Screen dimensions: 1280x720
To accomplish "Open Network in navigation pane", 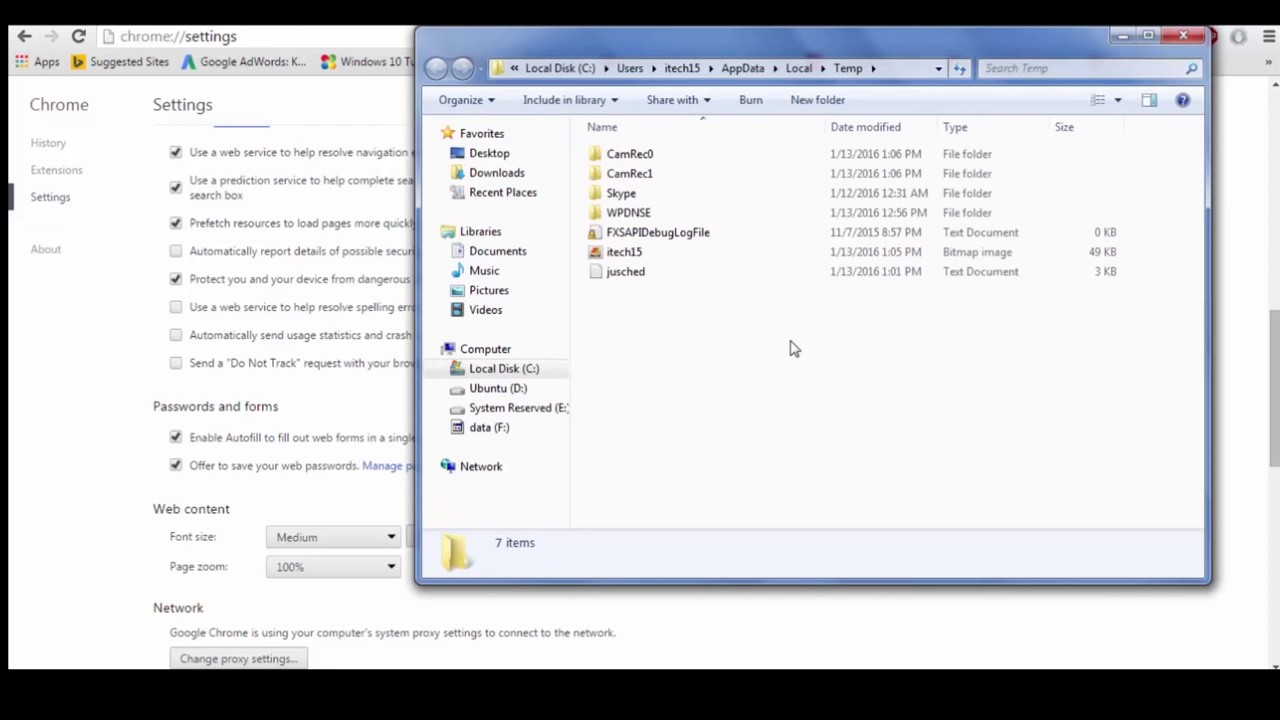I will (x=481, y=466).
